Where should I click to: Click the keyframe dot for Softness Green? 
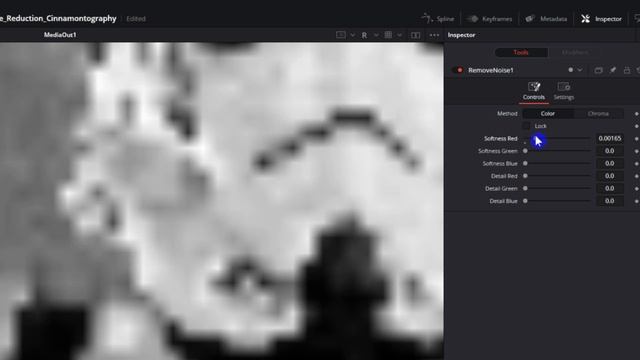point(637,151)
